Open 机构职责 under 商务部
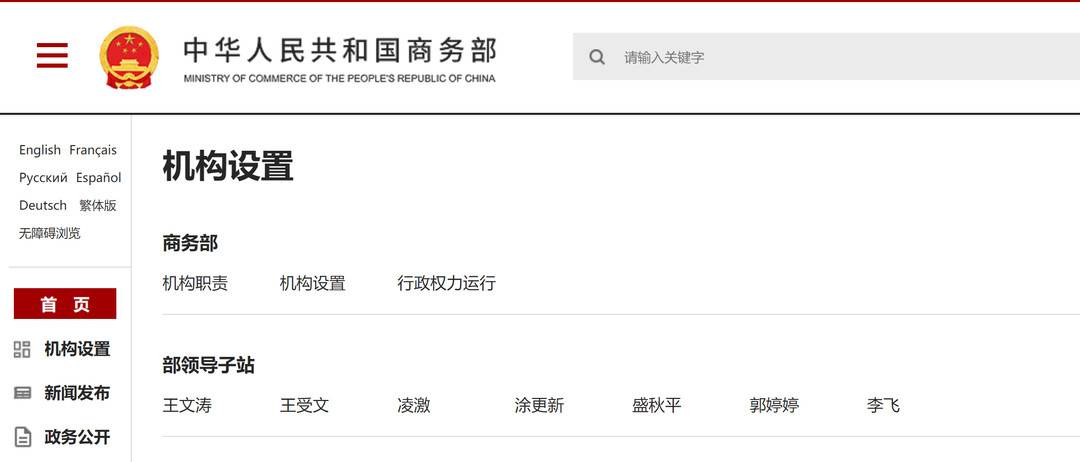 195,283
